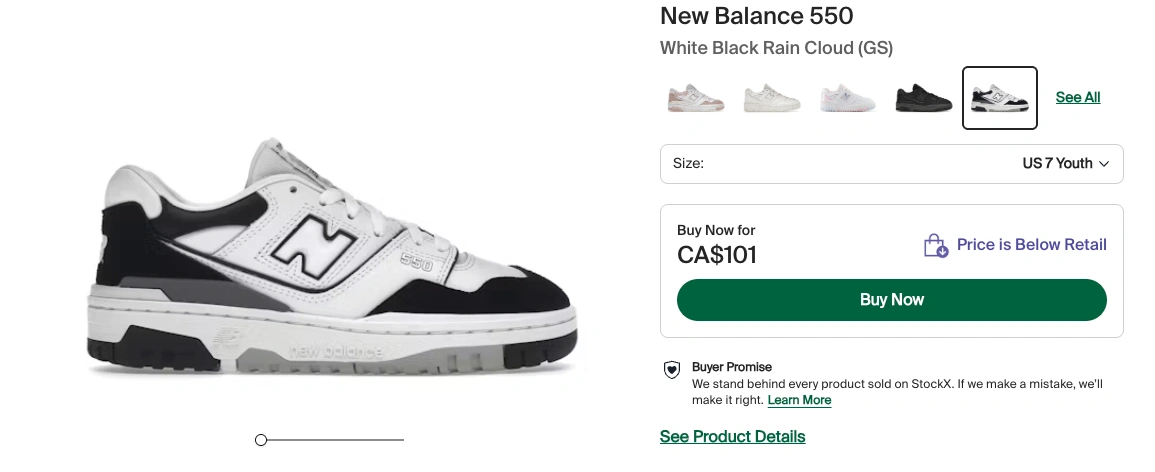Click the shopping bag price icon
1155x472 pixels.
pos(936,245)
